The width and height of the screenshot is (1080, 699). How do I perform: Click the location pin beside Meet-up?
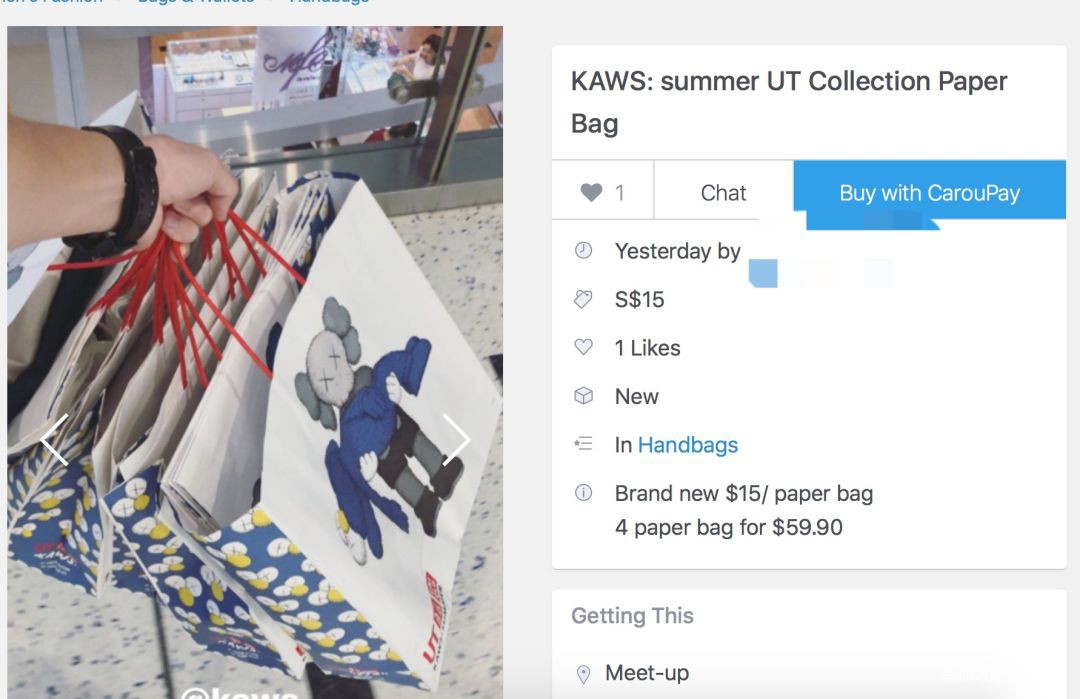tap(583, 674)
